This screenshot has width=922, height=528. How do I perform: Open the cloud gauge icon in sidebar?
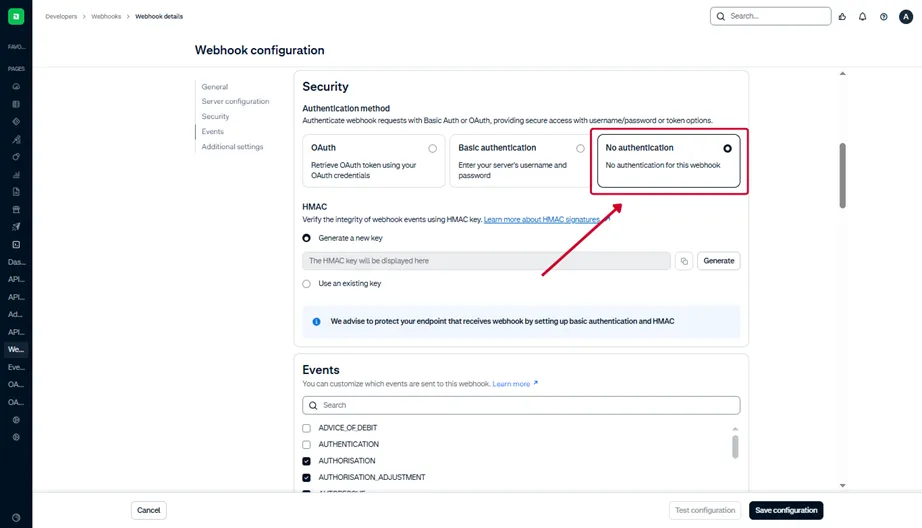16,86
